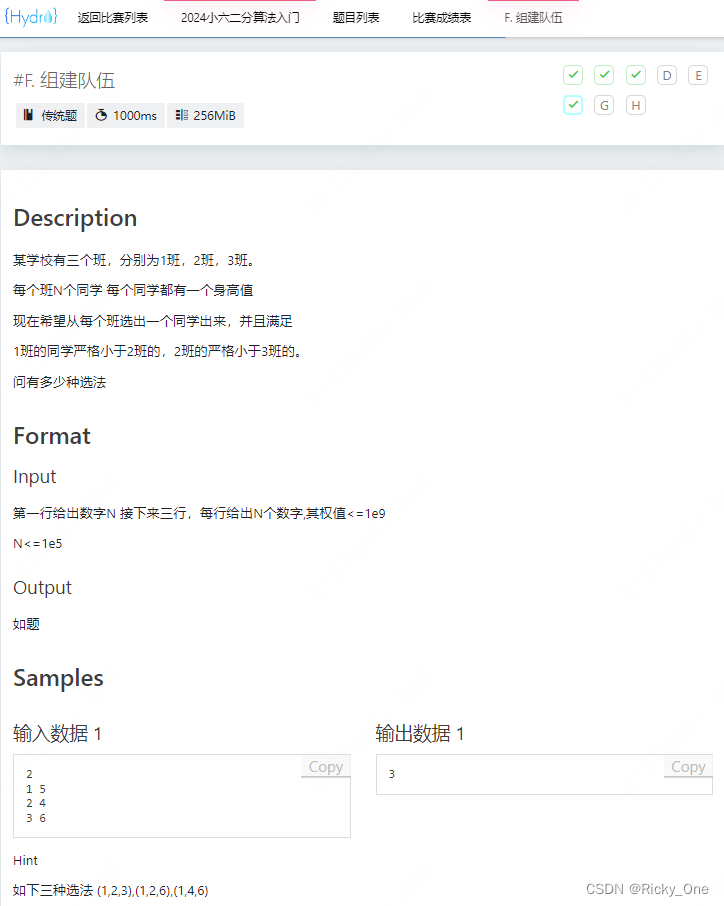Click the 输入数据 1 heading
The height and width of the screenshot is (906, 724).
[x=57, y=733]
